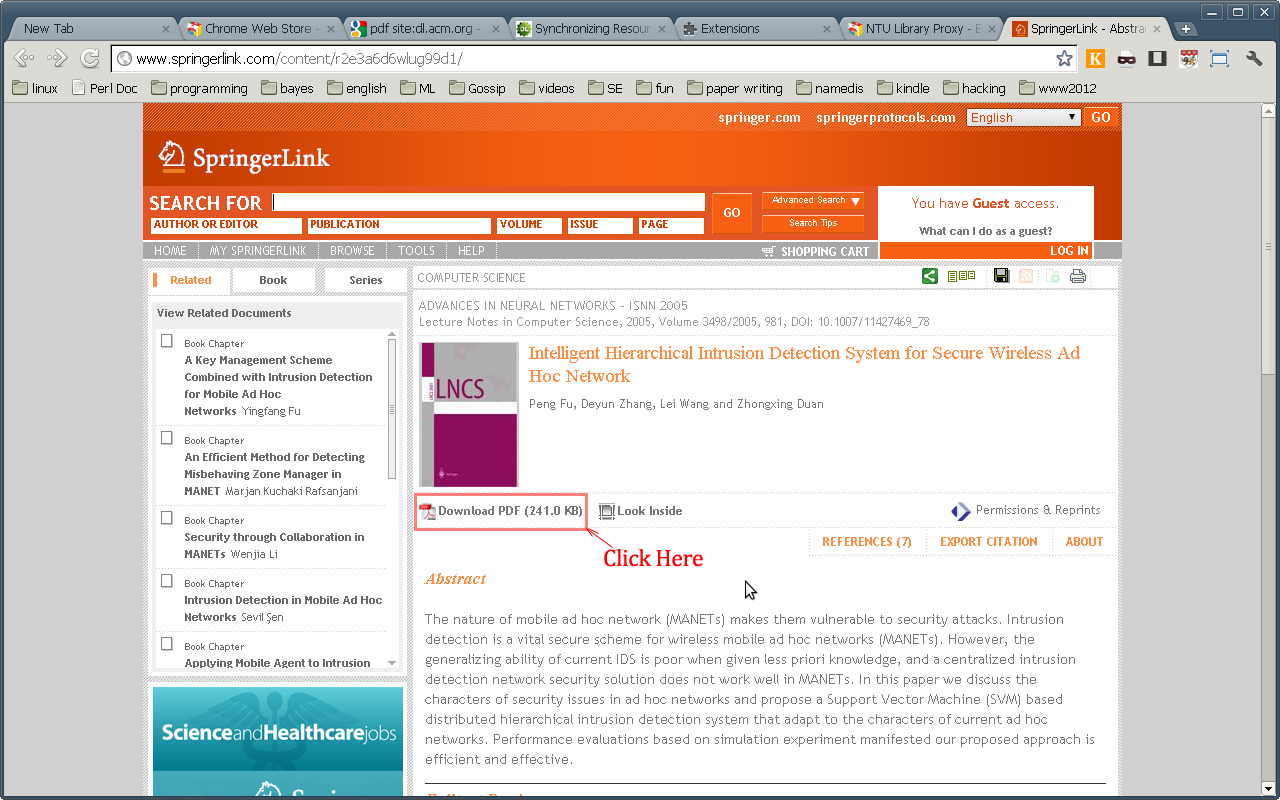Click Download PDF (241.0 KB) link
Image resolution: width=1280 pixels, height=800 pixels.
[x=510, y=511]
